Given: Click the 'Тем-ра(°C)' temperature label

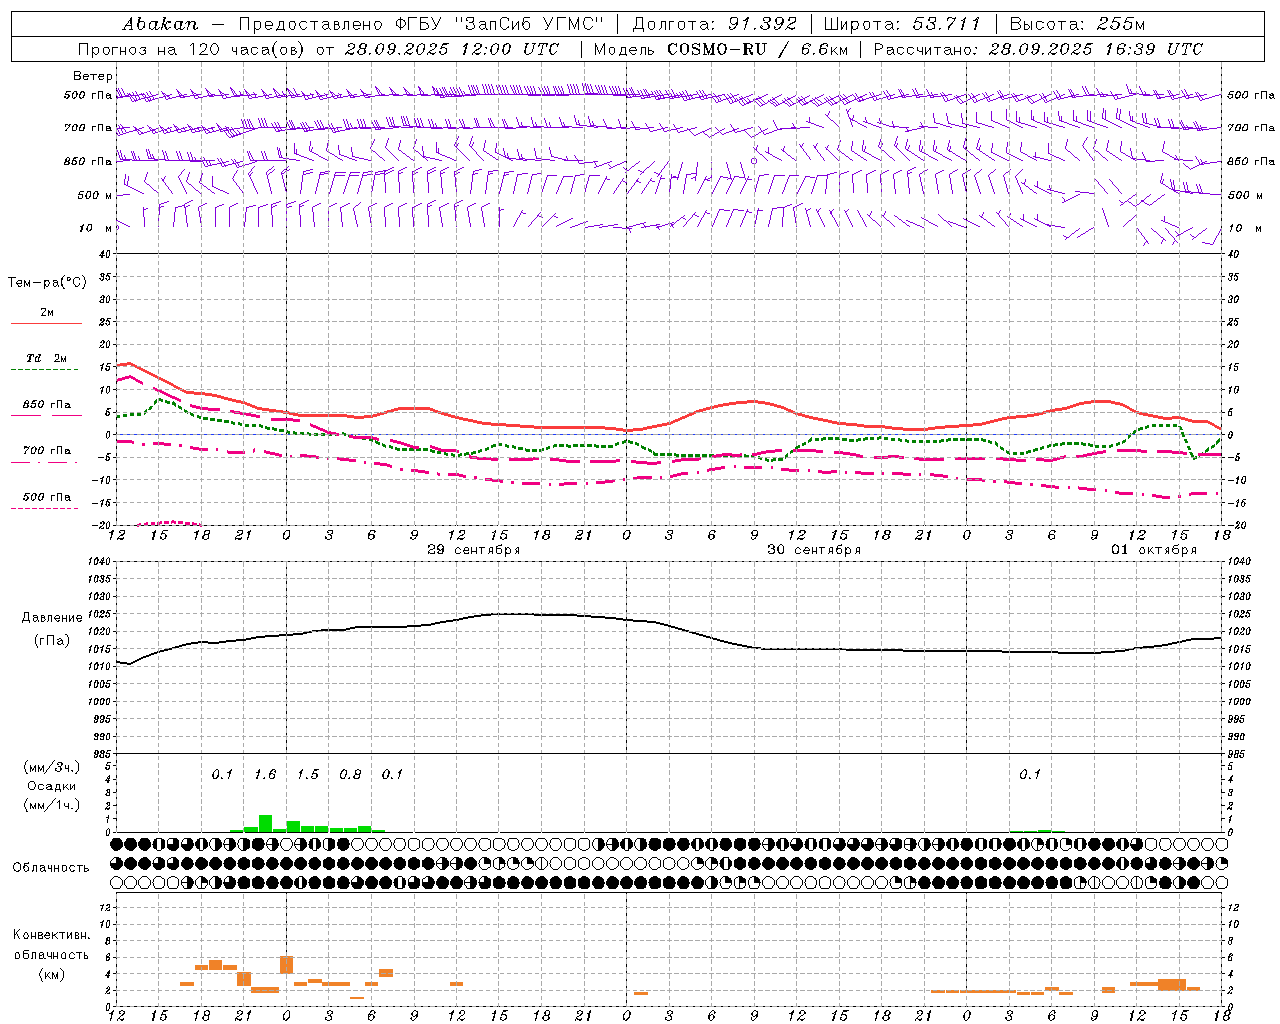Looking at the screenshot, I should pos(47,283).
